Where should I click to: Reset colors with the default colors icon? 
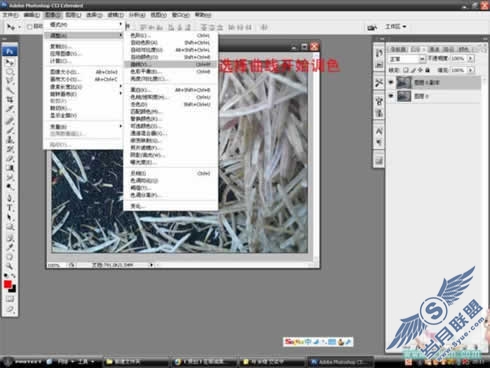click(x=6, y=276)
